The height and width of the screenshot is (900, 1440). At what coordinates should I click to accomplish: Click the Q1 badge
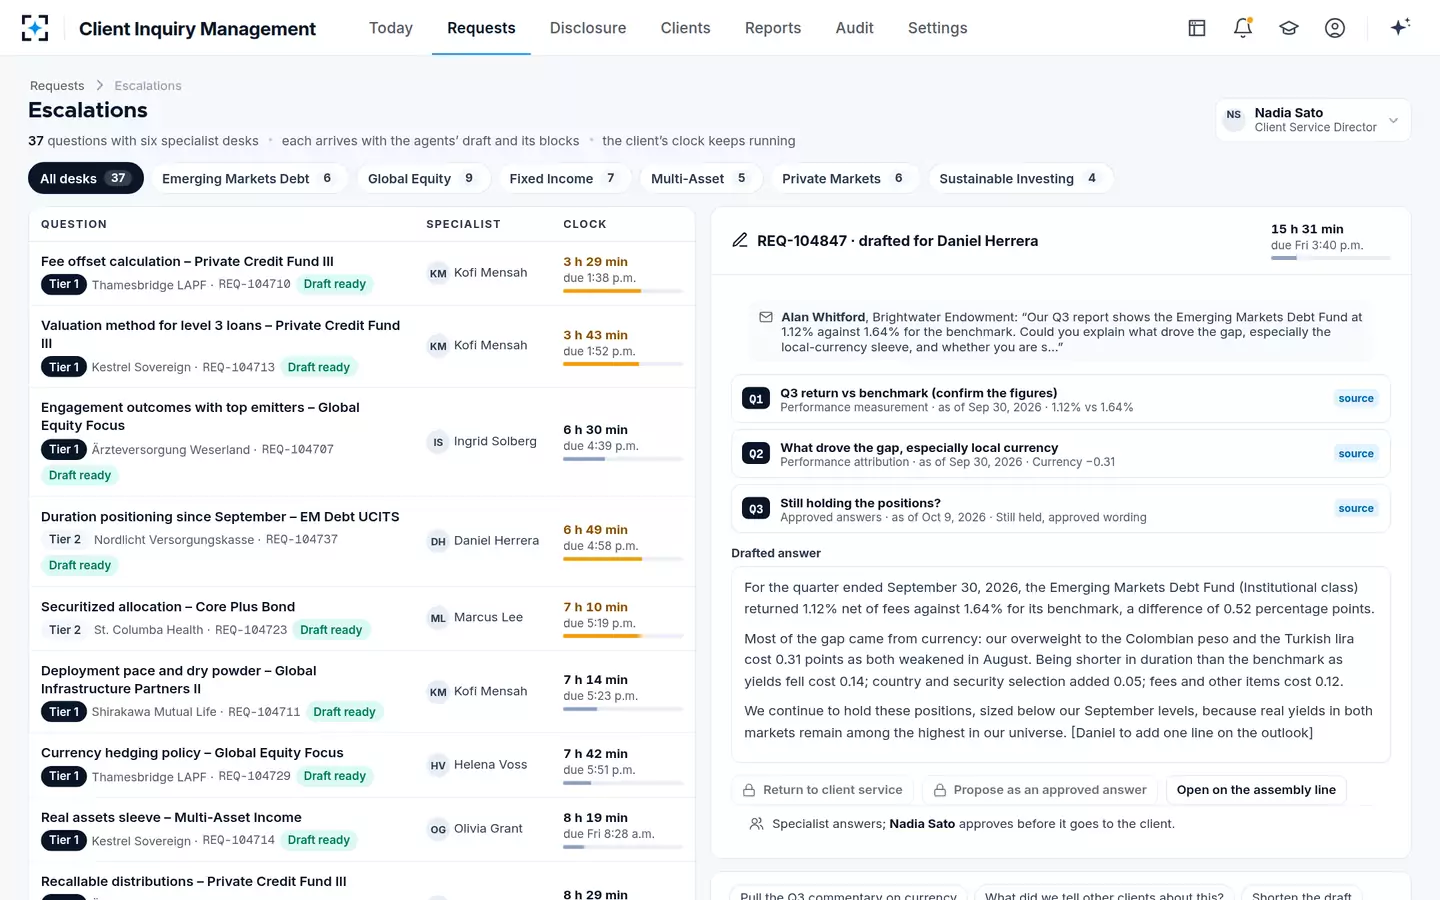756,399
